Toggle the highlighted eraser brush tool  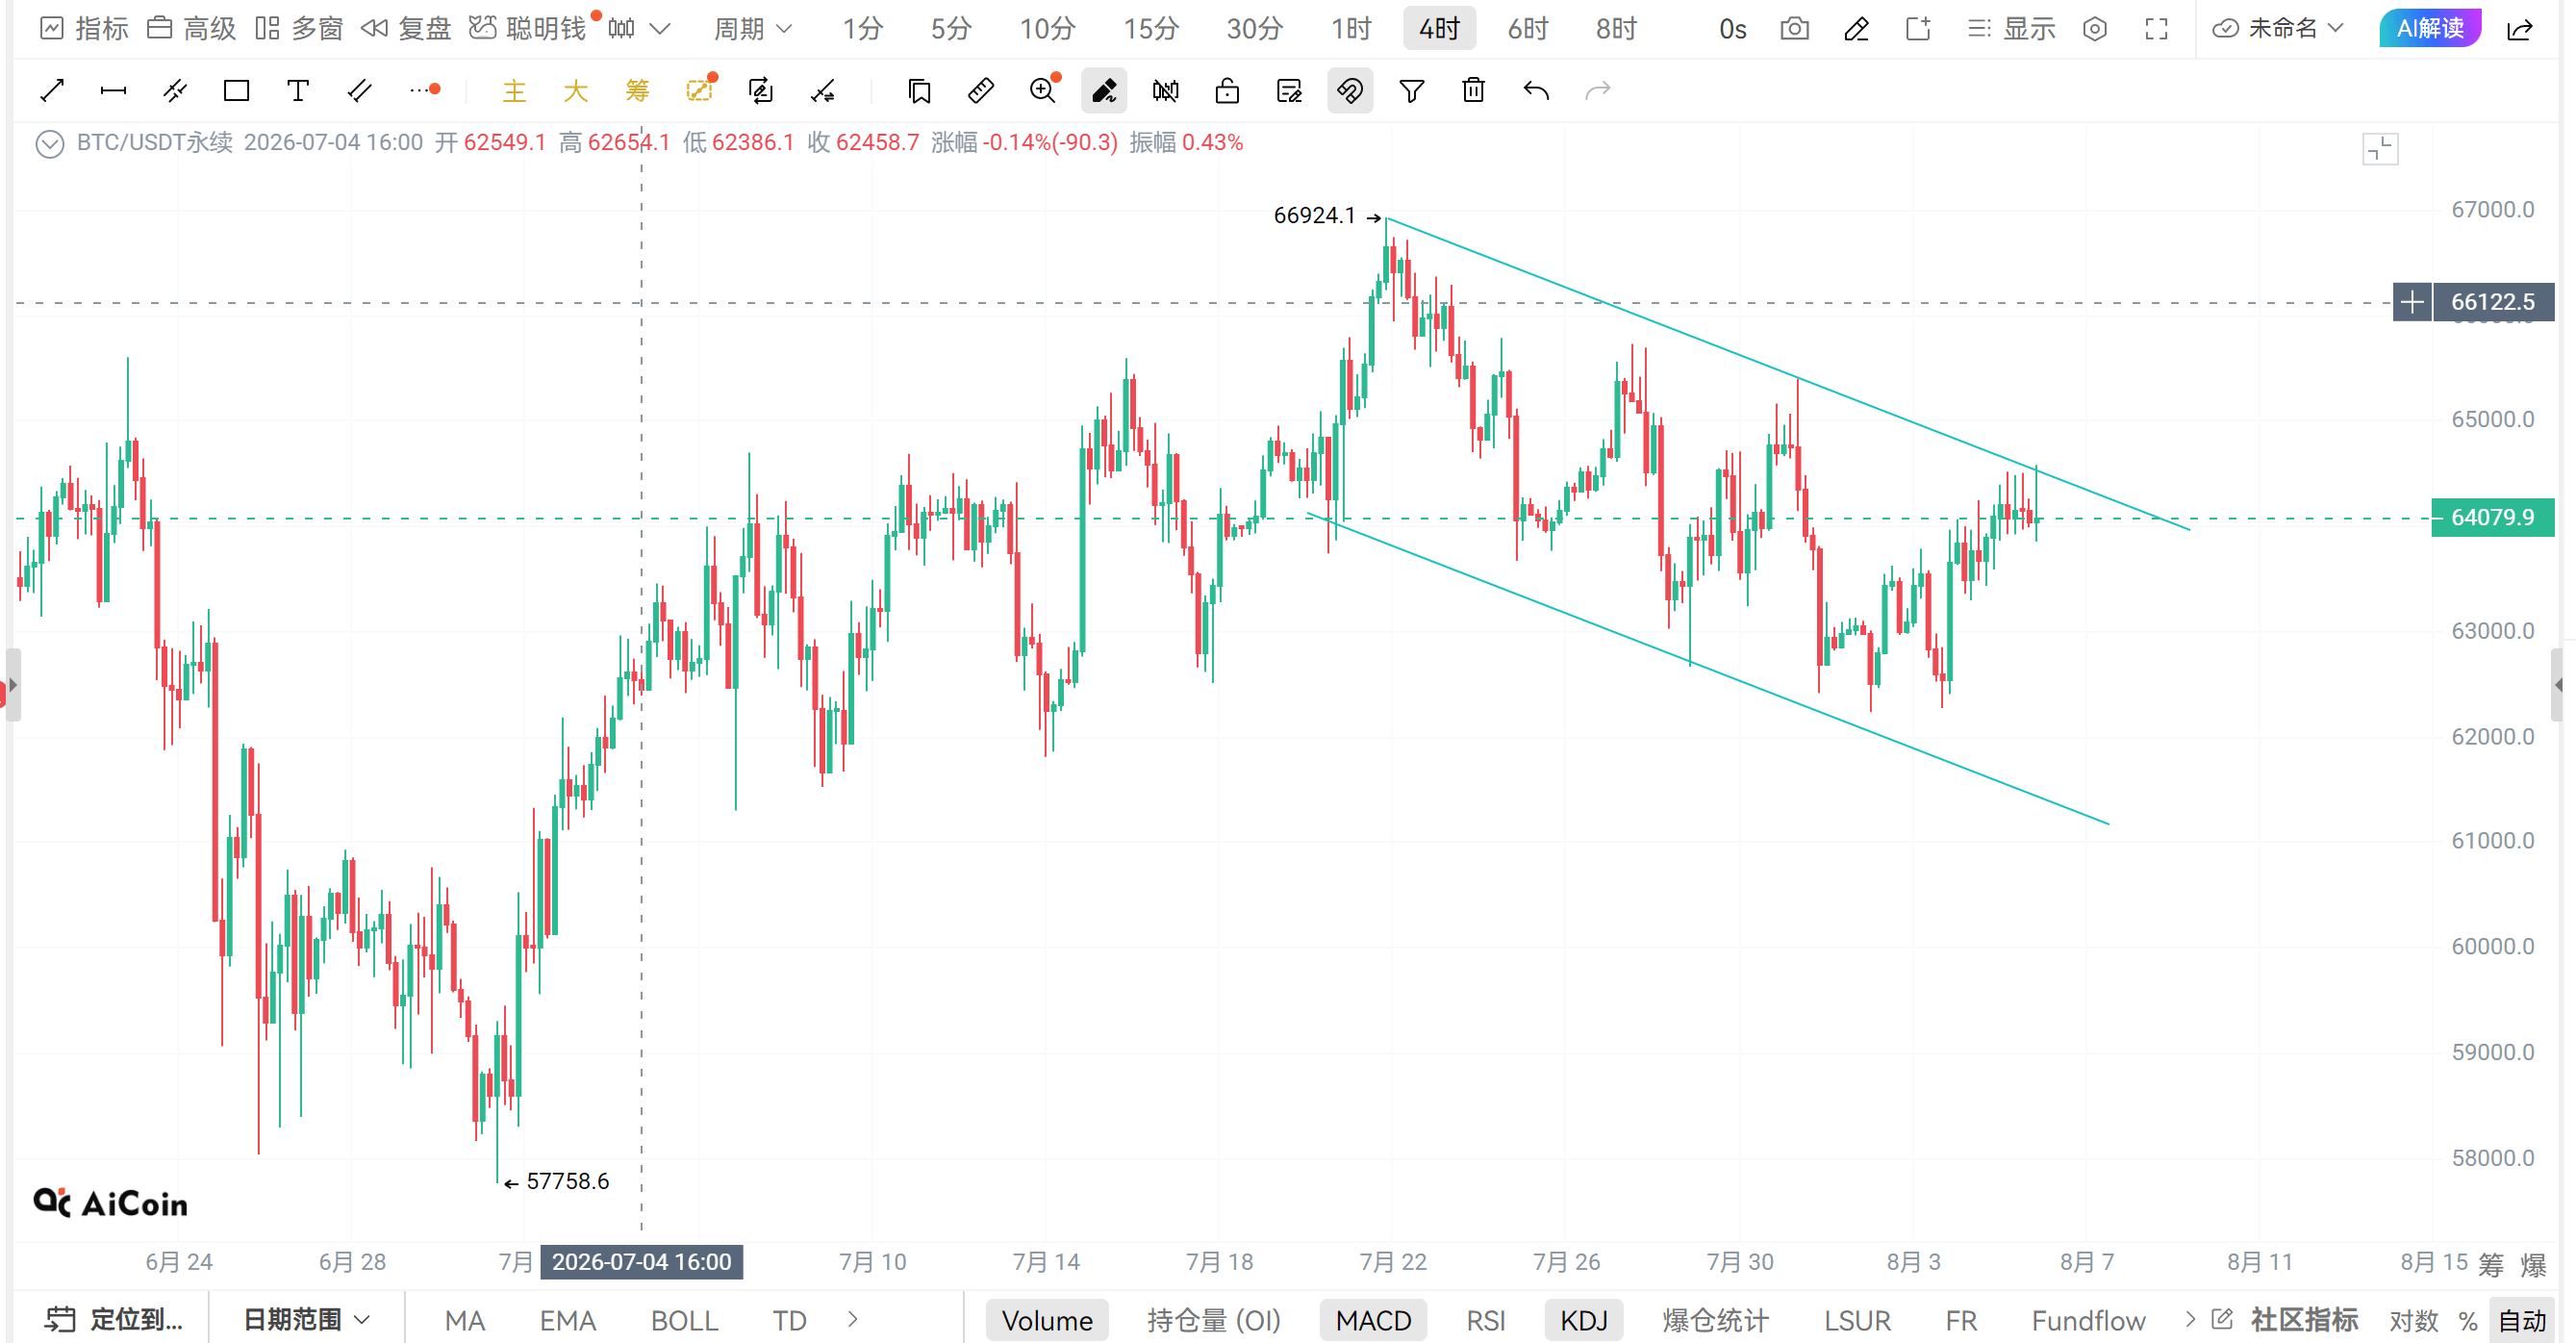1104,91
